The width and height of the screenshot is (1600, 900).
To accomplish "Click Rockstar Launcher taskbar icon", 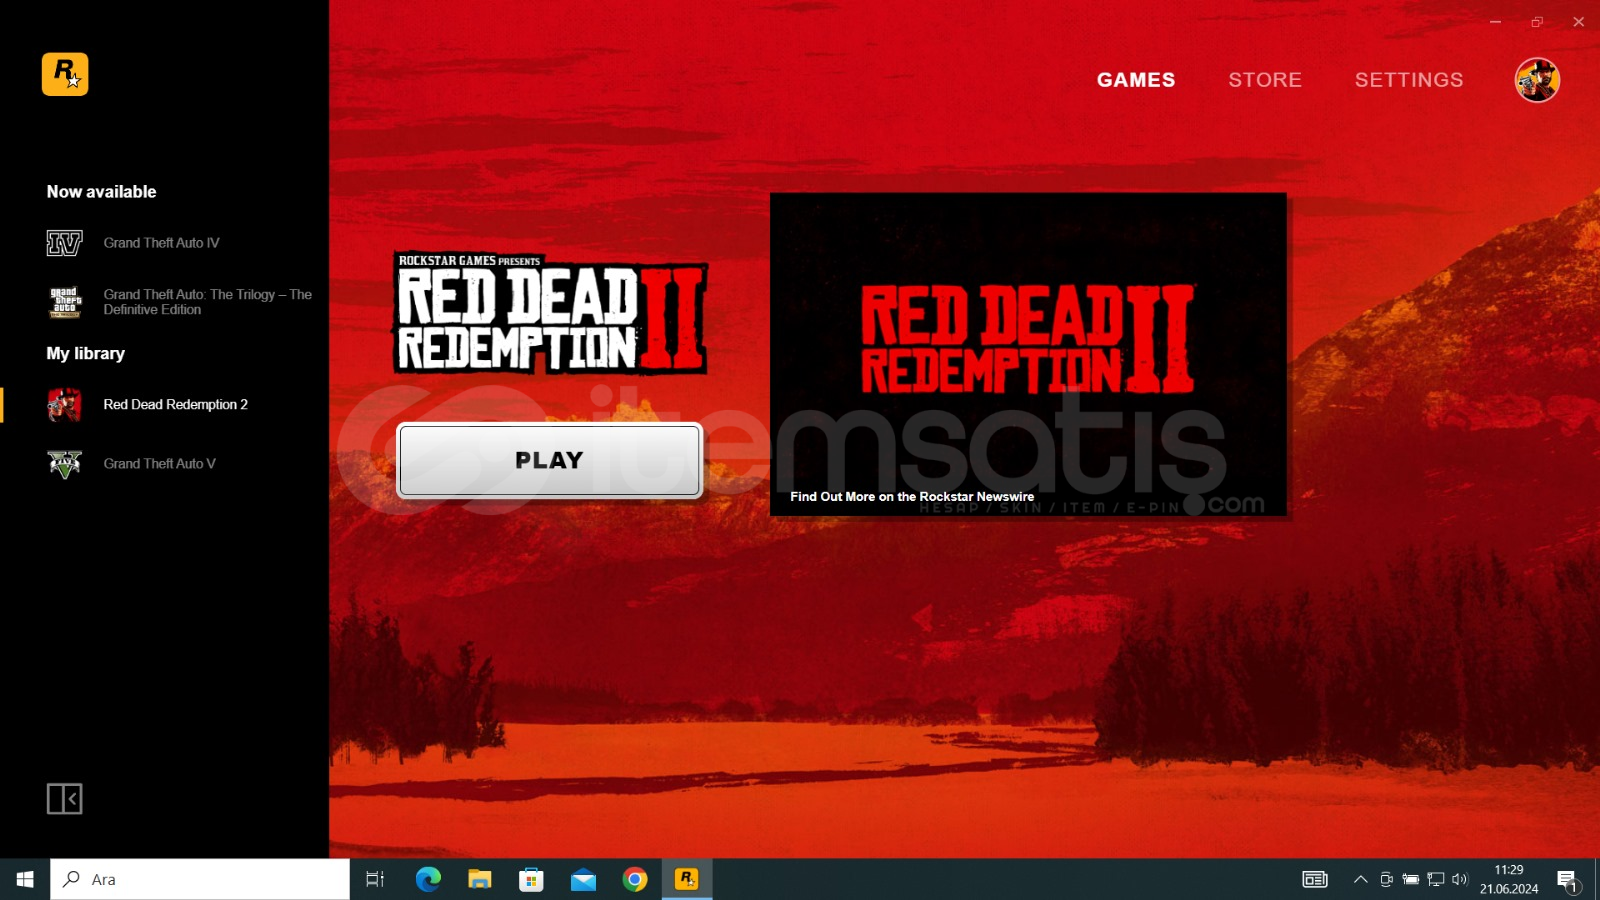I will pyautogui.click(x=687, y=879).
